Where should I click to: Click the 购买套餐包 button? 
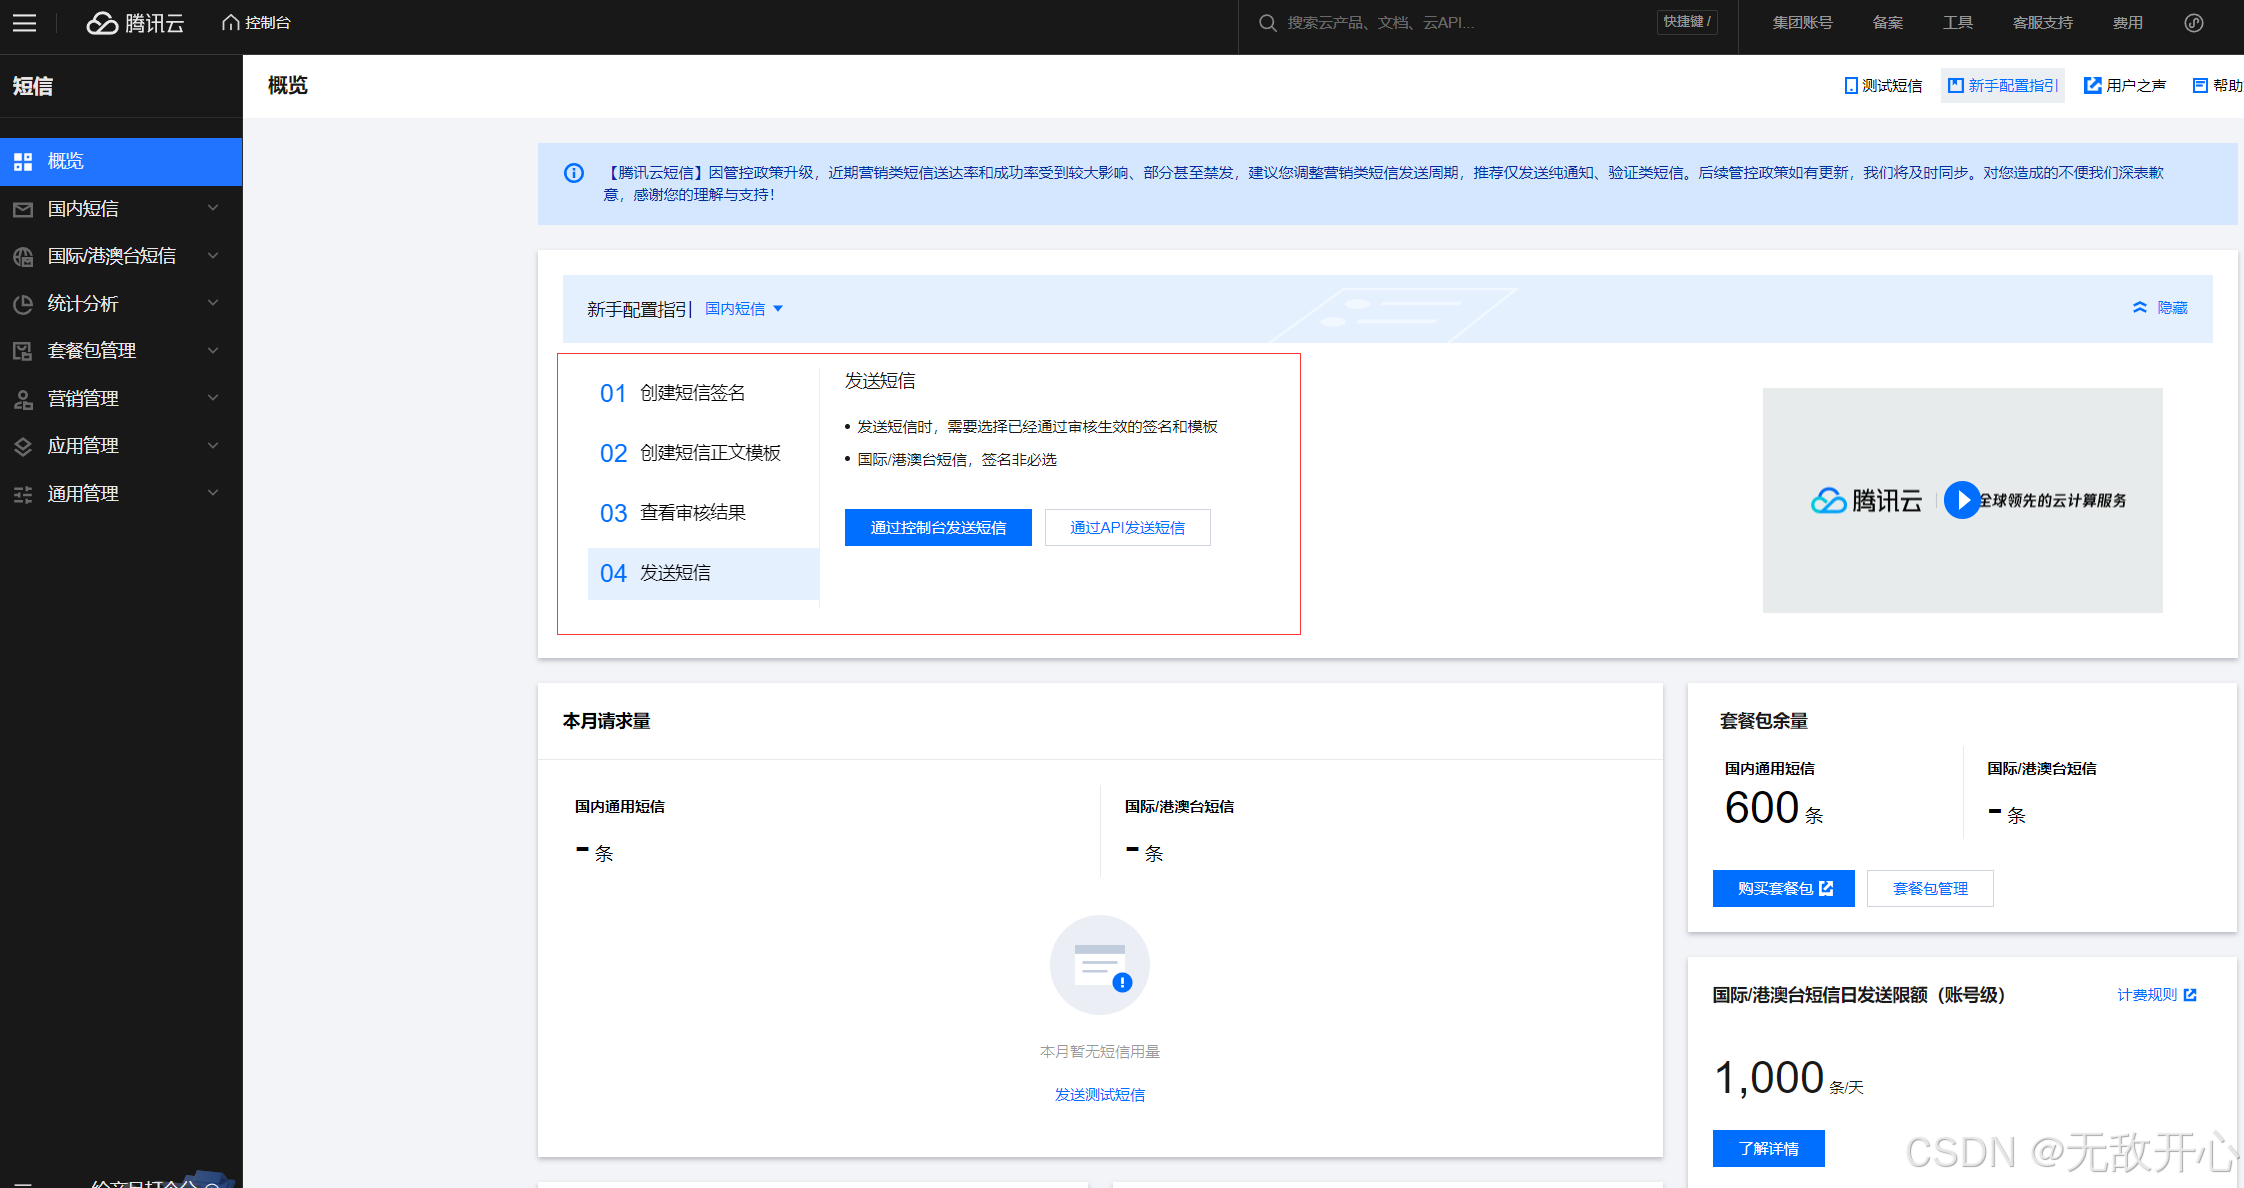coord(1783,889)
